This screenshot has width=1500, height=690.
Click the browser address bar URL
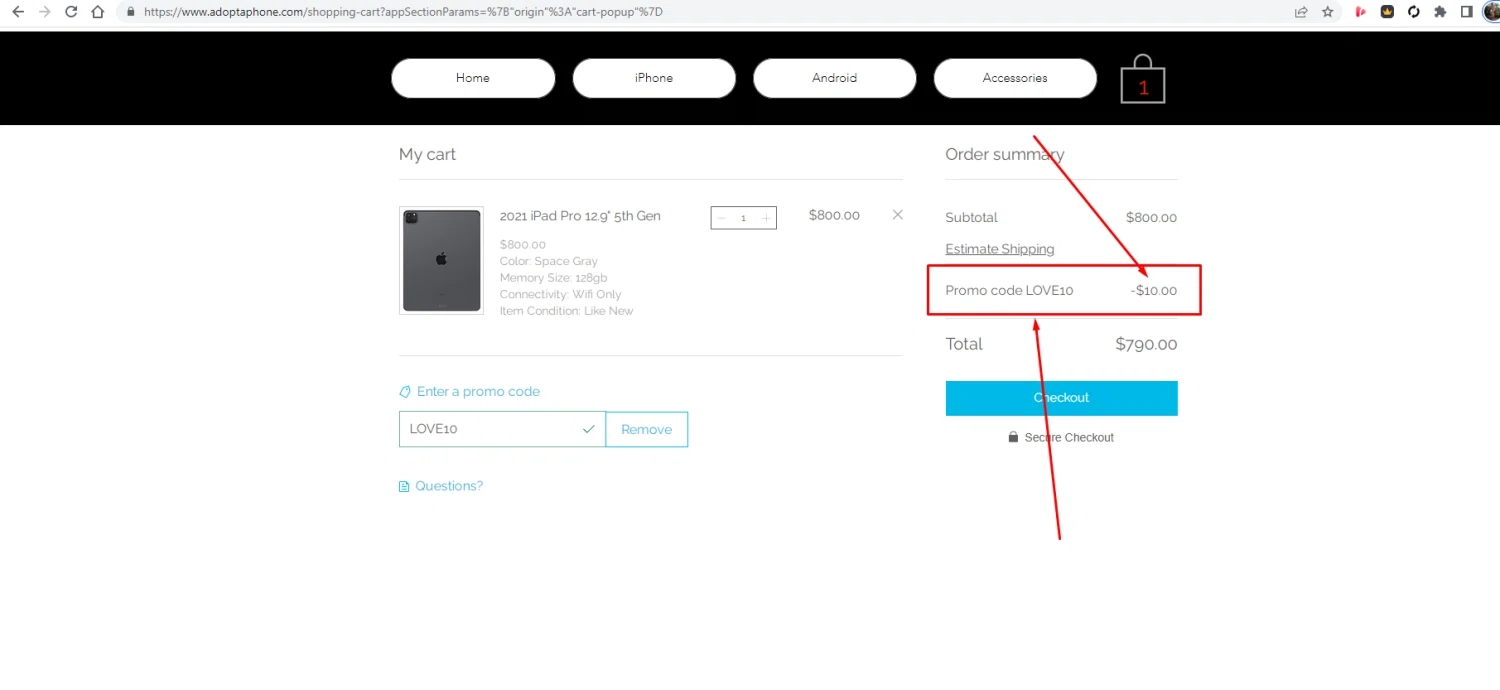pos(403,12)
